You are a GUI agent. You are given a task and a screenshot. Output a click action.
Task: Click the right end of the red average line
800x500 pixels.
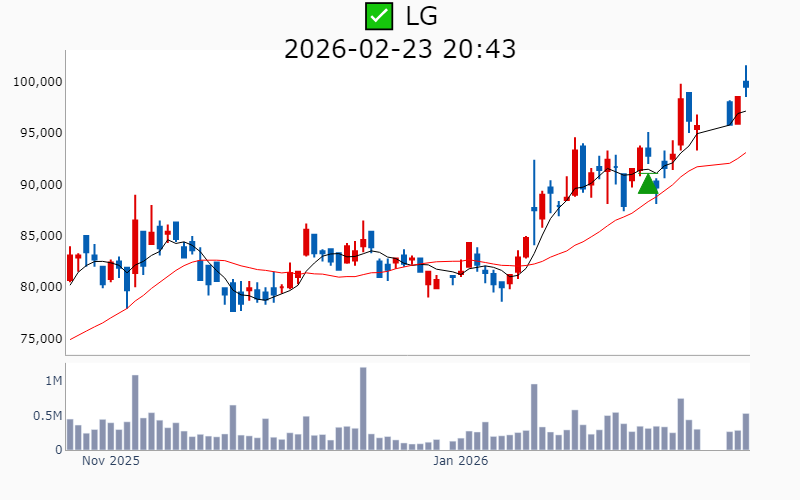745,153
